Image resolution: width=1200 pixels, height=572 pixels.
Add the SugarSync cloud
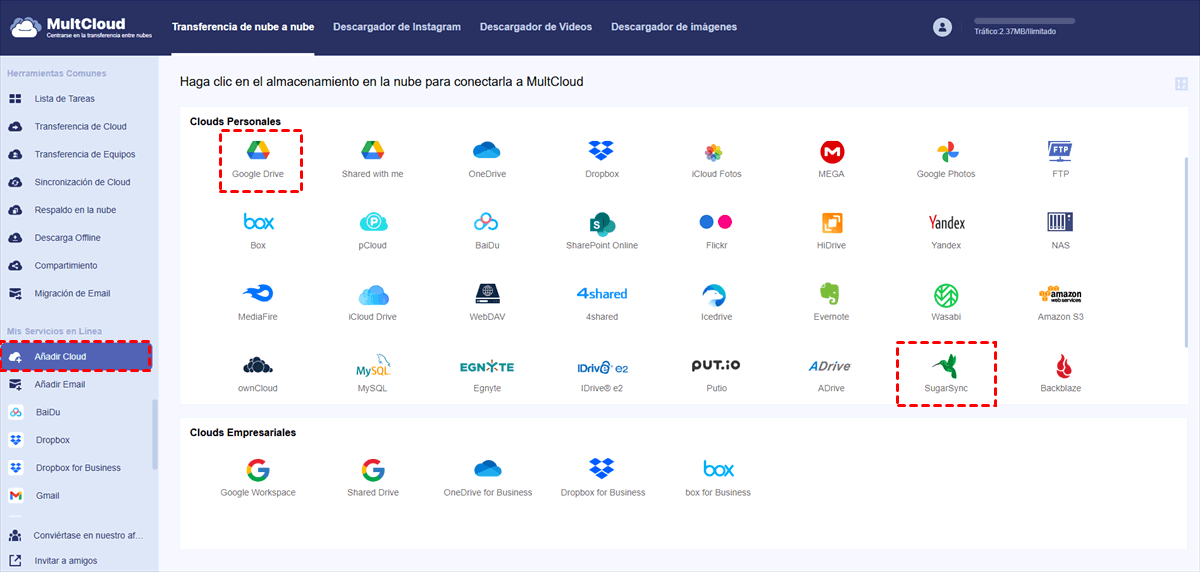(x=946, y=374)
